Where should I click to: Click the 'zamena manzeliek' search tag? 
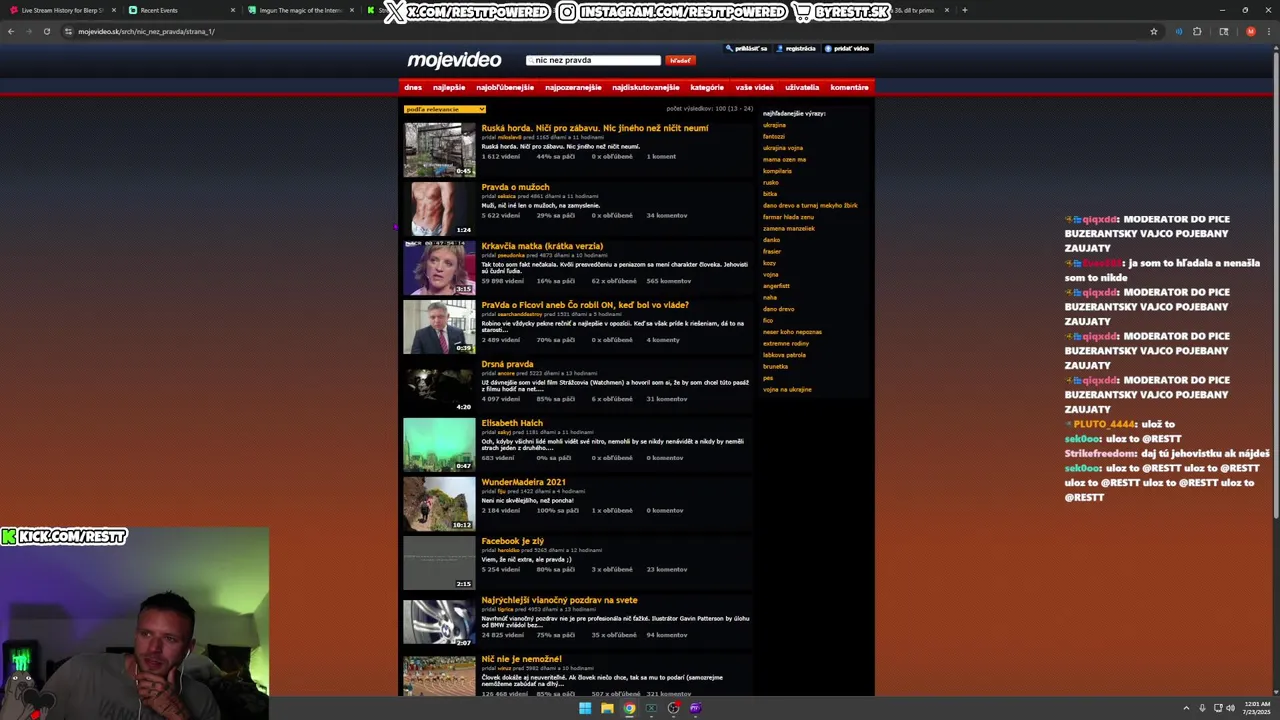point(788,228)
